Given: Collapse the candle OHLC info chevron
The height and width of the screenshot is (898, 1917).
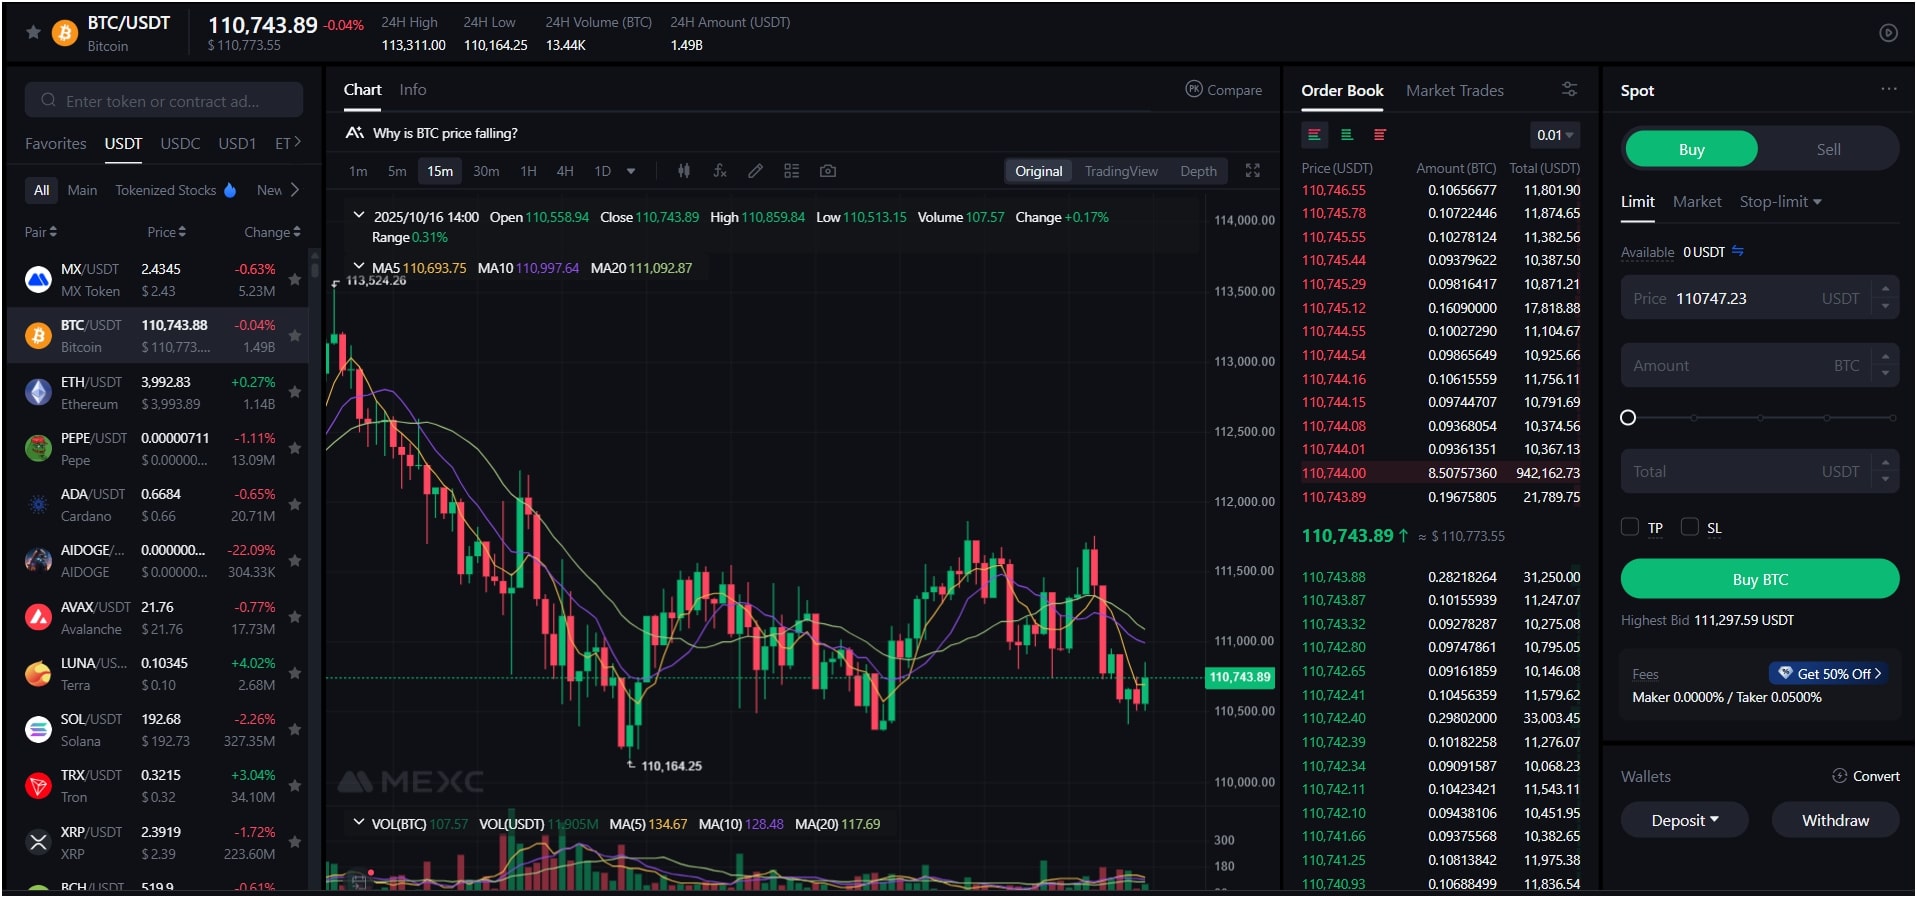Looking at the screenshot, I should [x=358, y=216].
